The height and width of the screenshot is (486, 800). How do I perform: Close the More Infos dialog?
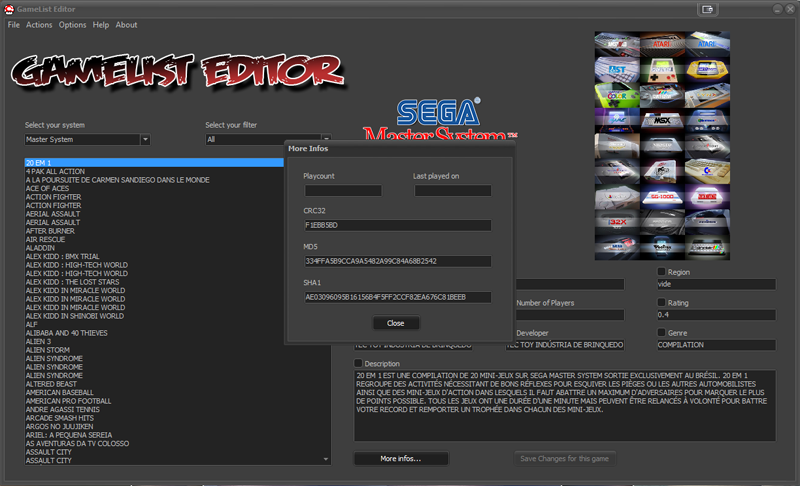pos(396,323)
